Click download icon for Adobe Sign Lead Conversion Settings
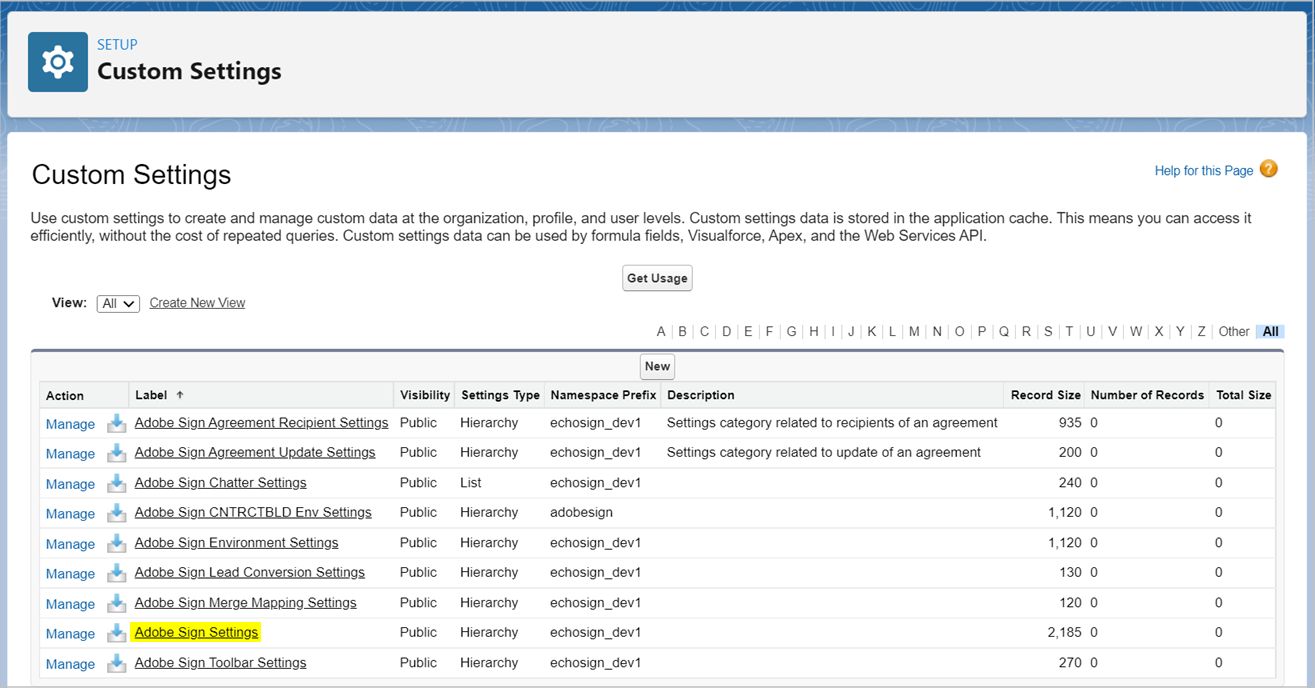The height and width of the screenshot is (688, 1315). point(117,573)
